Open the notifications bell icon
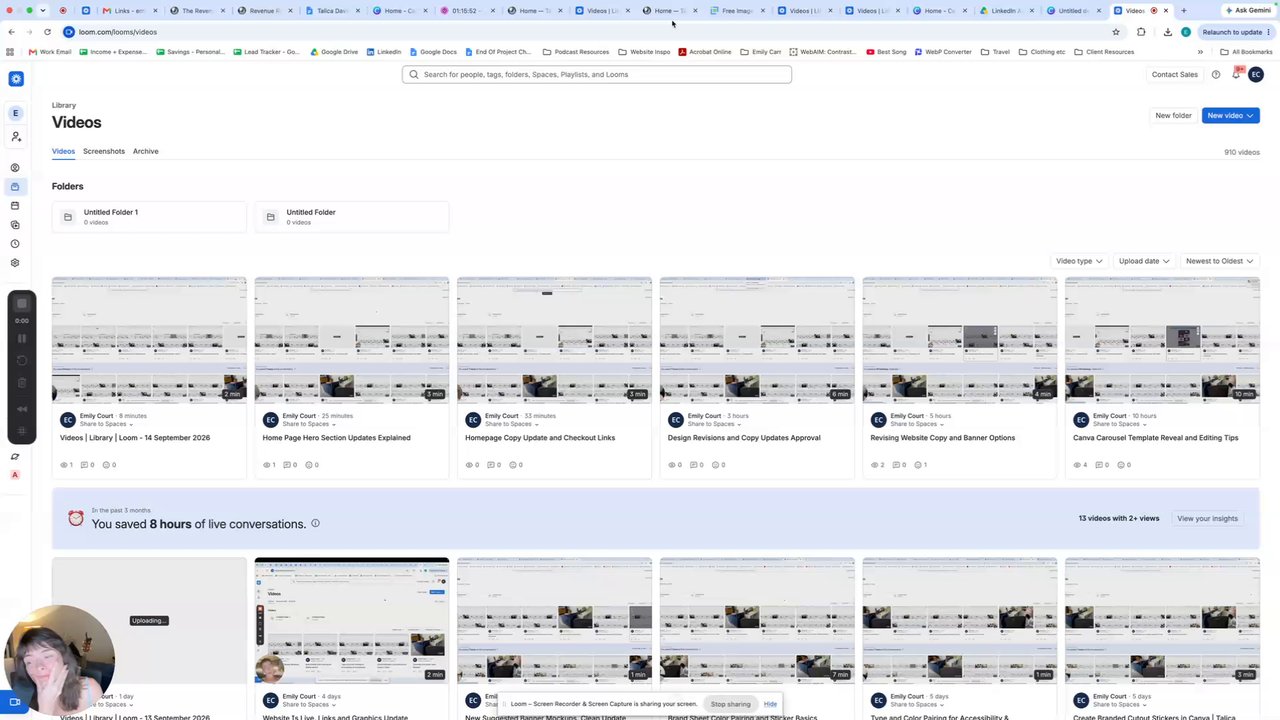Viewport: 1280px width, 720px height. pyautogui.click(x=1236, y=74)
